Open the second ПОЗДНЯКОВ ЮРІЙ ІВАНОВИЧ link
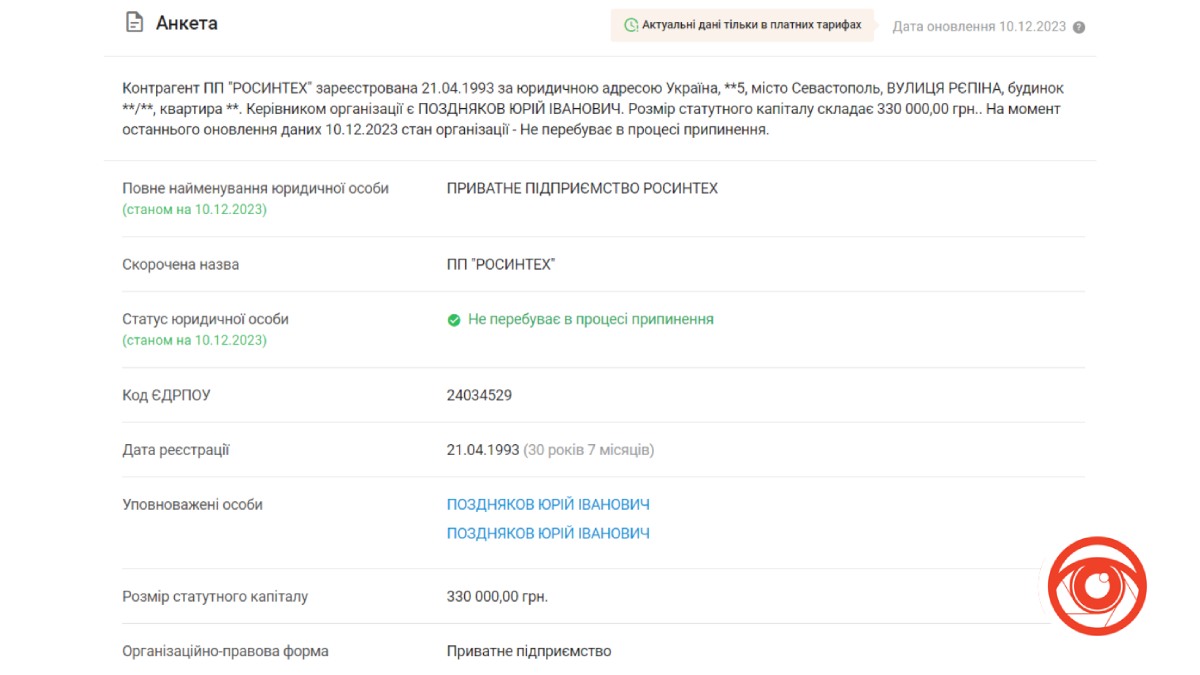 coord(548,534)
